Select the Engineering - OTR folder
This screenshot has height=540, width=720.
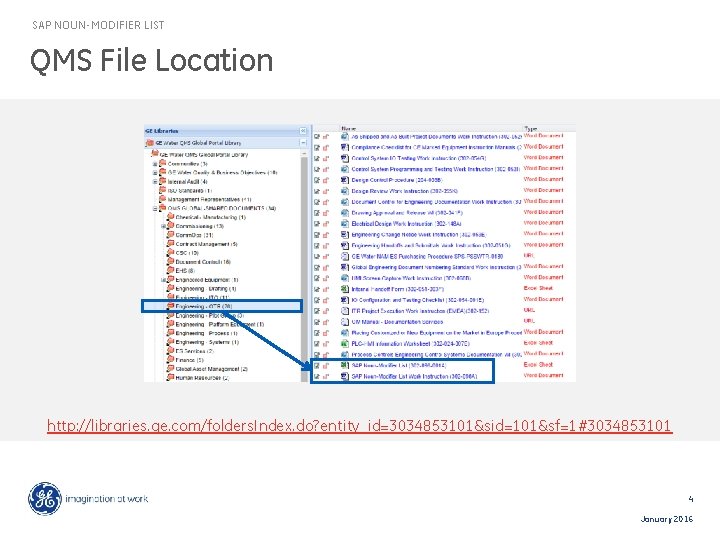(204, 306)
